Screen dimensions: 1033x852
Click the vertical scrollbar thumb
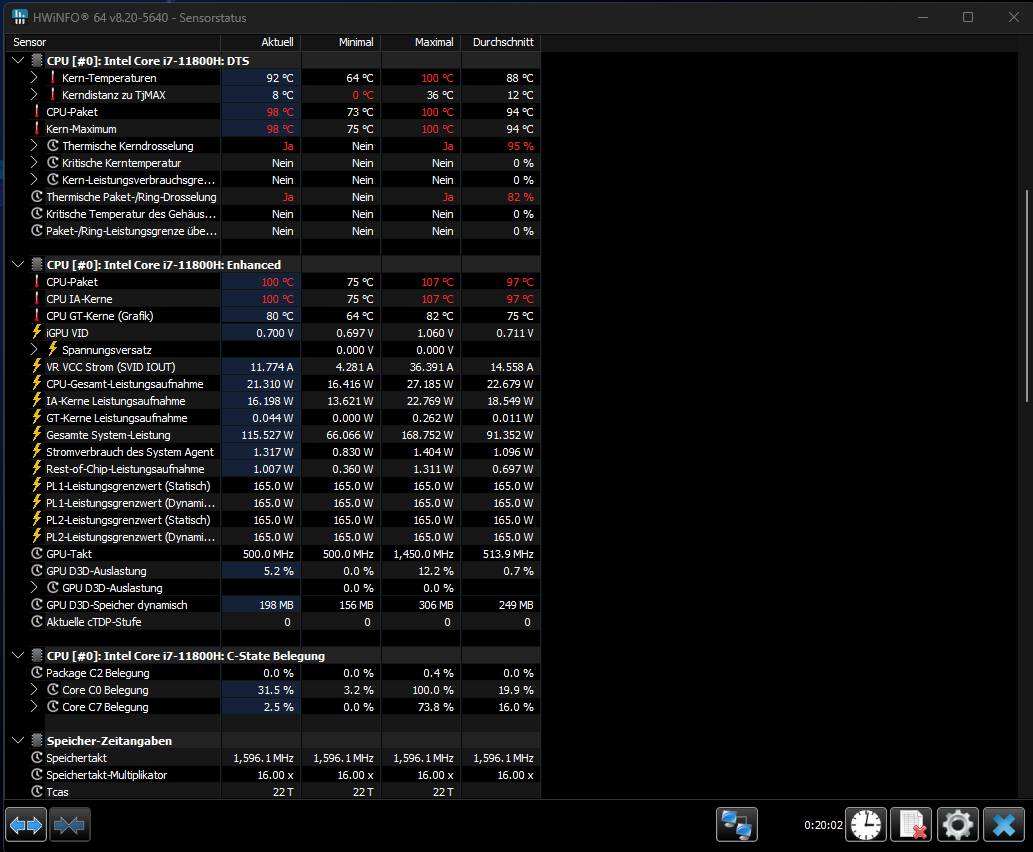(1026, 295)
